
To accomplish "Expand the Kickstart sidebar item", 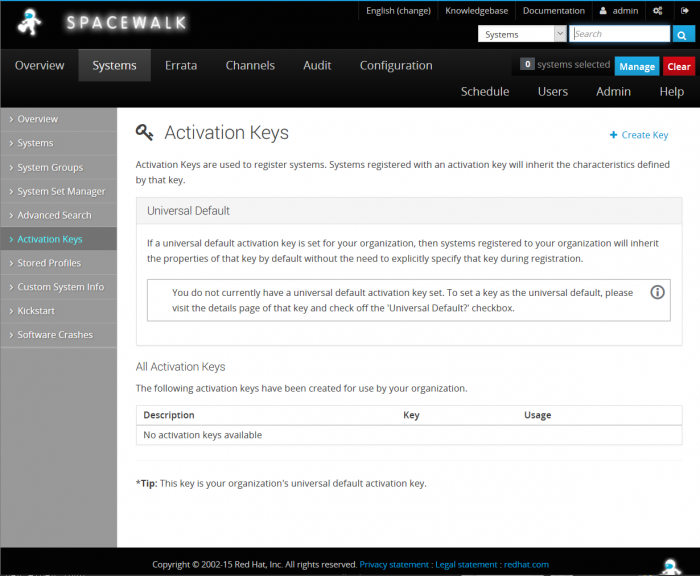I will pyautogui.click(x=36, y=311).
